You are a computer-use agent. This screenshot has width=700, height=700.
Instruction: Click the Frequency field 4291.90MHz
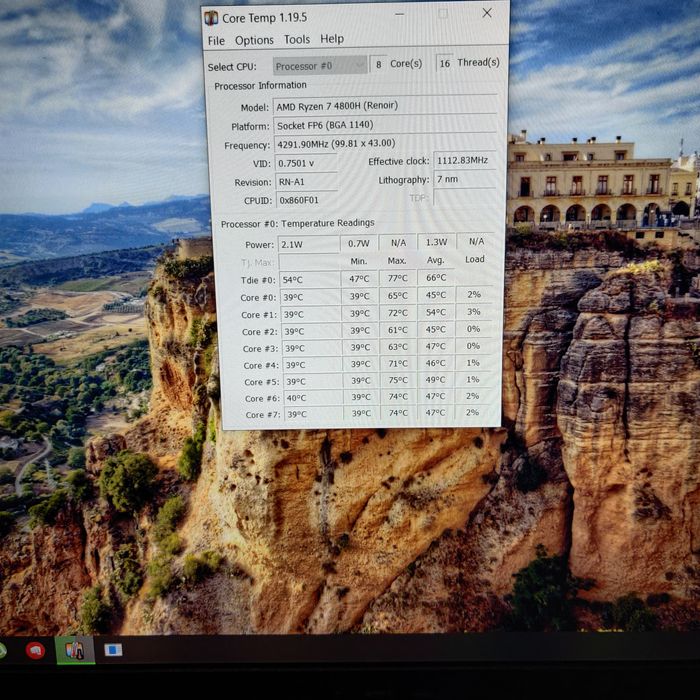pyautogui.click(x=385, y=144)
